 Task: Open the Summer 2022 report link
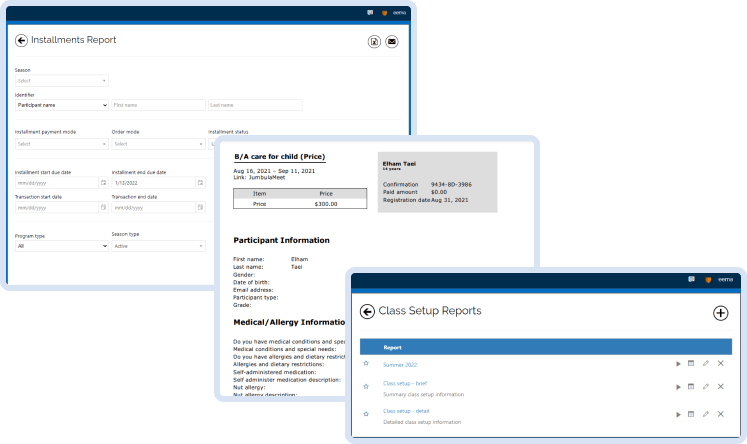pyautogui.click(x=400, y=365)
